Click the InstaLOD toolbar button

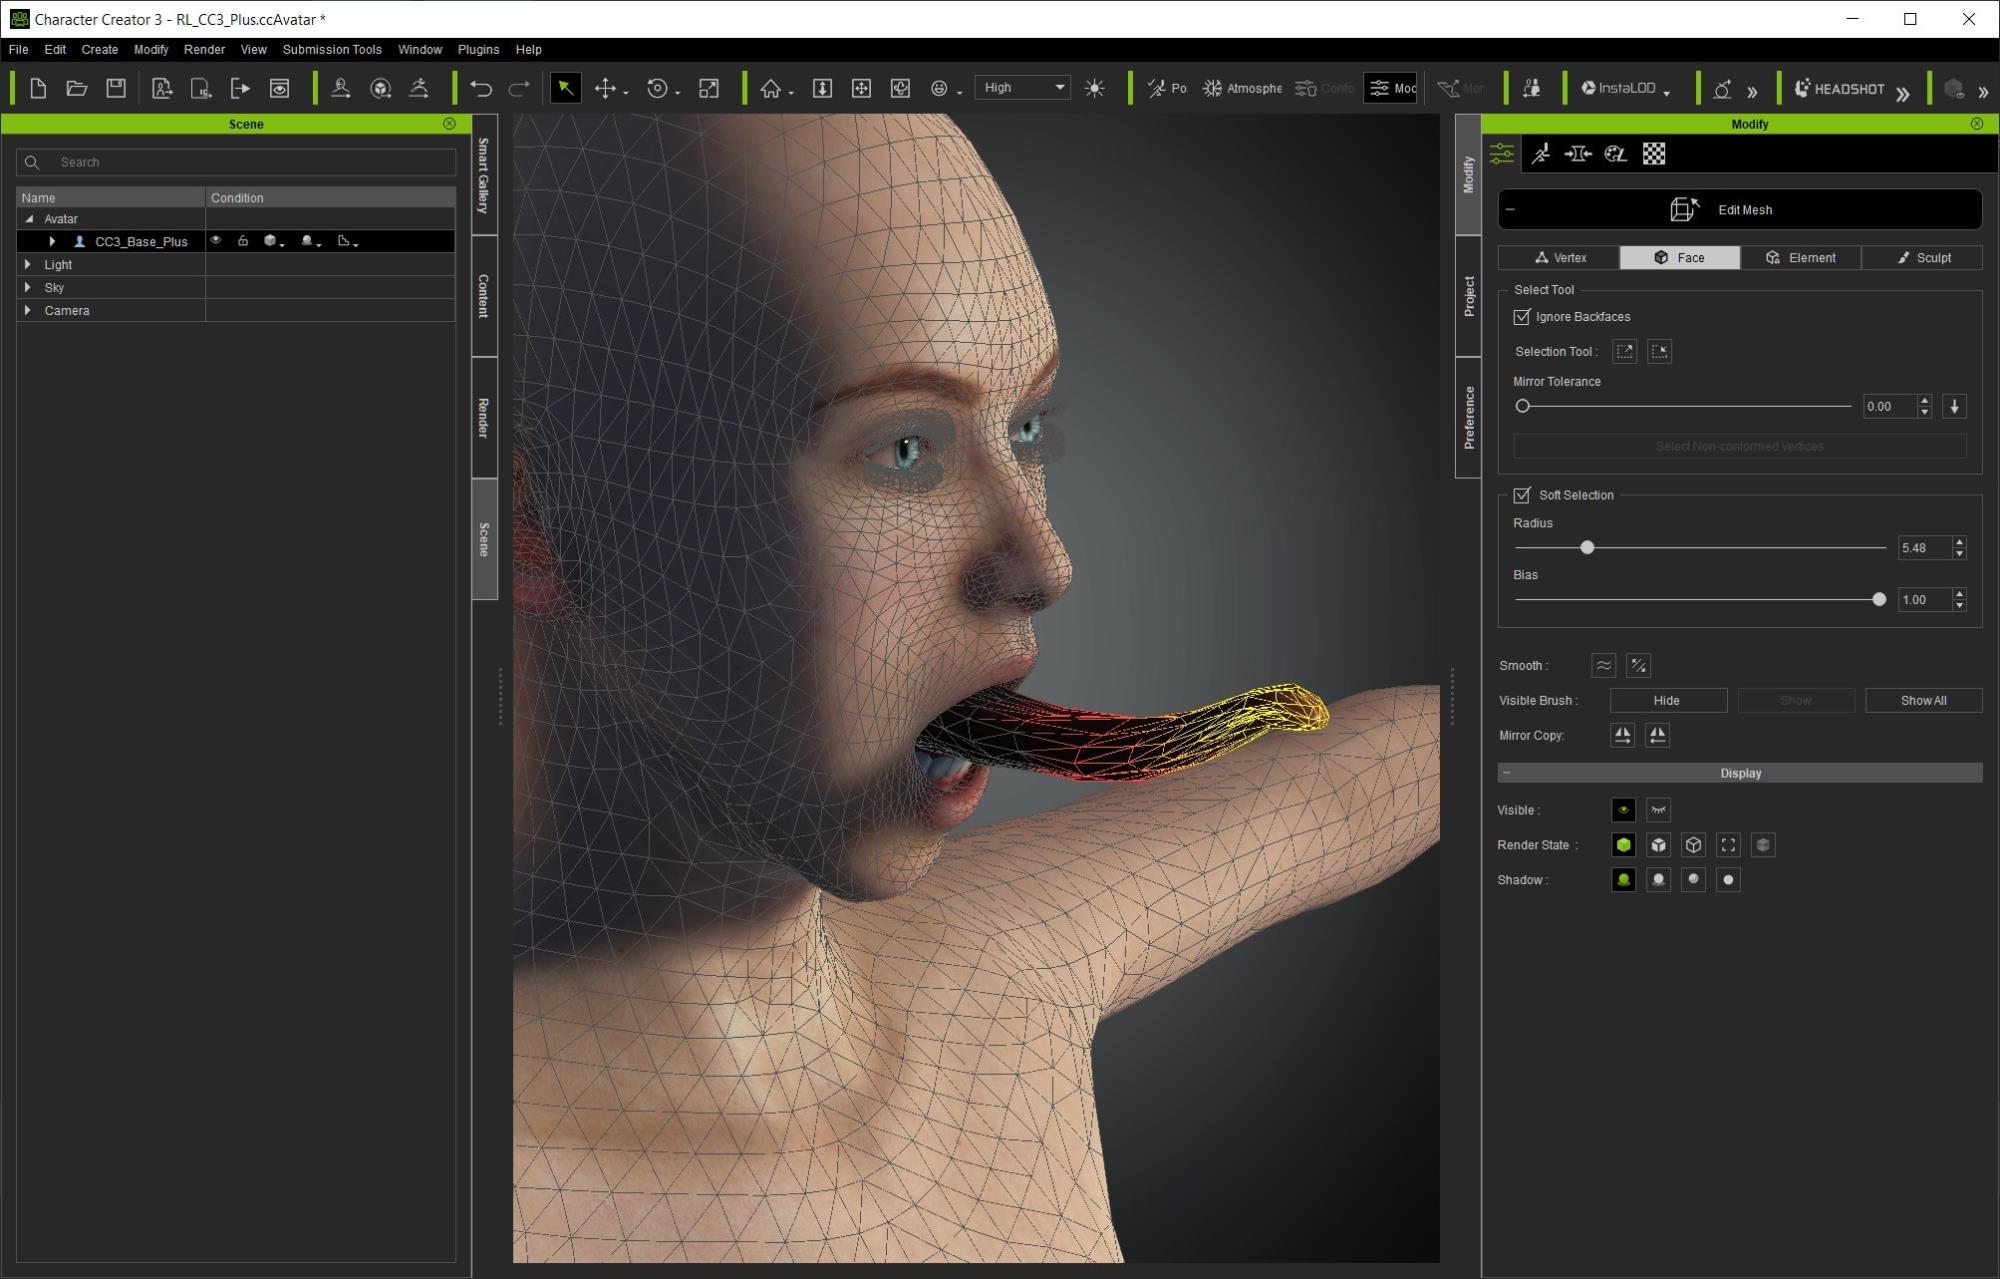point(1618,88)
